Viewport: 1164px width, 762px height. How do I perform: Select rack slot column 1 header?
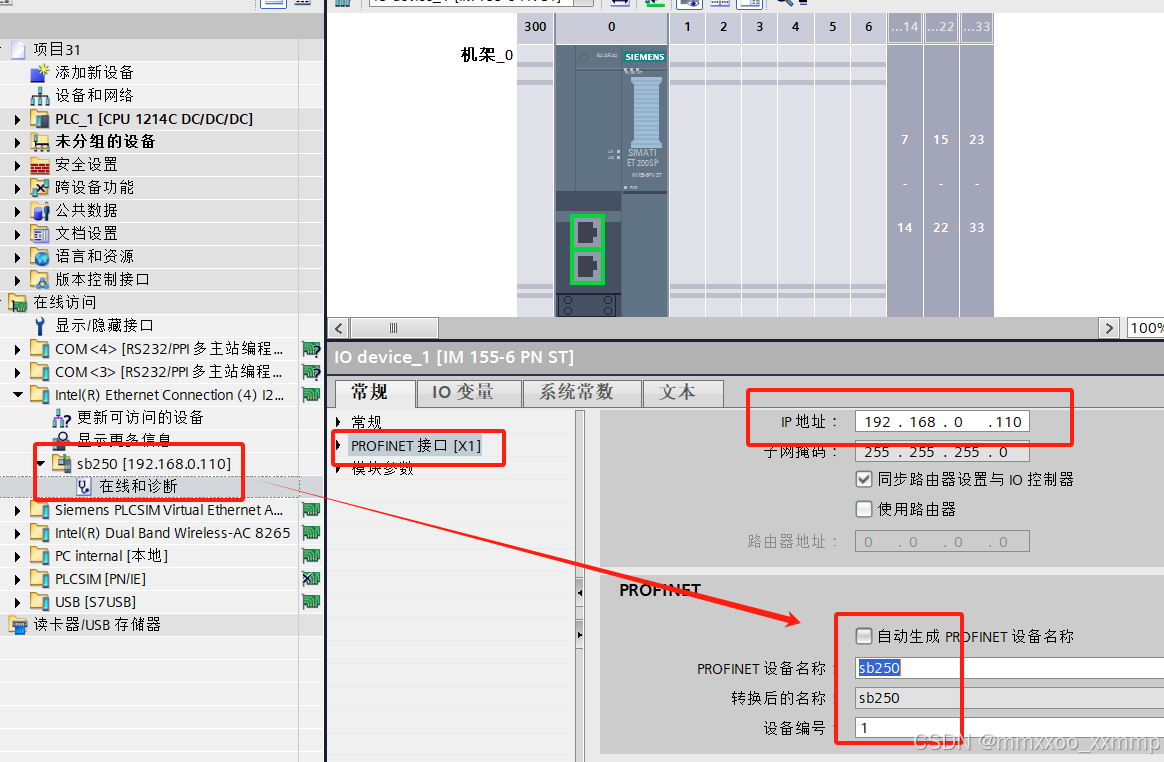click(687, 27)
